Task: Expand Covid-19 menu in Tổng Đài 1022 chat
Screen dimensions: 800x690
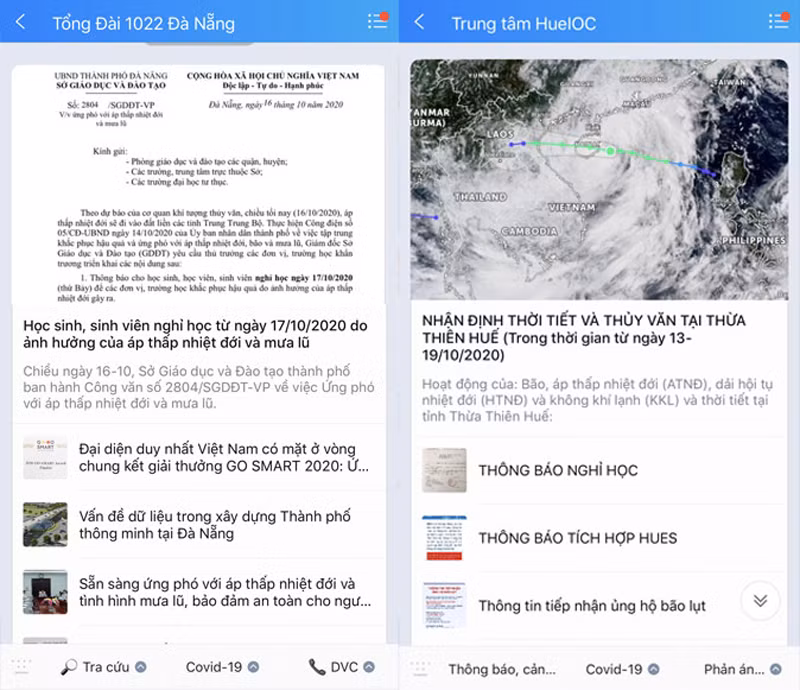Action: pos(222,667)
